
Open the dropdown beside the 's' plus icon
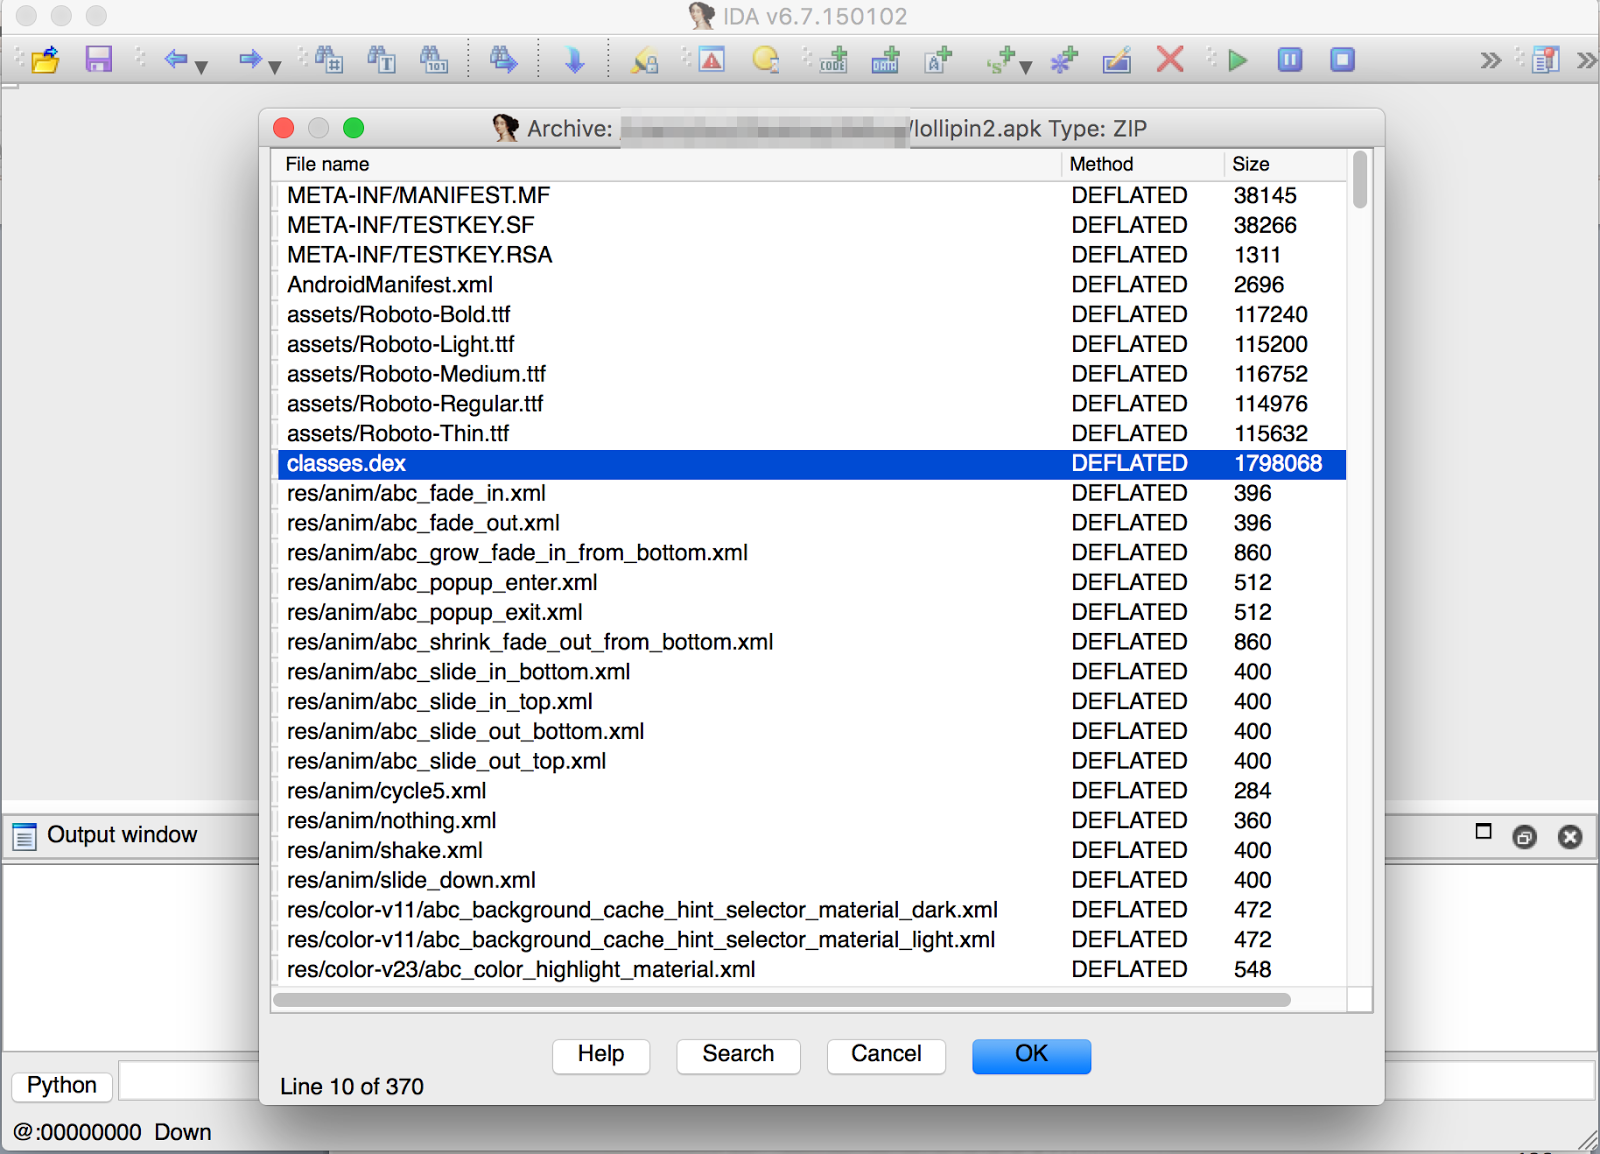pyautogui.click(x=1025, y=67)
